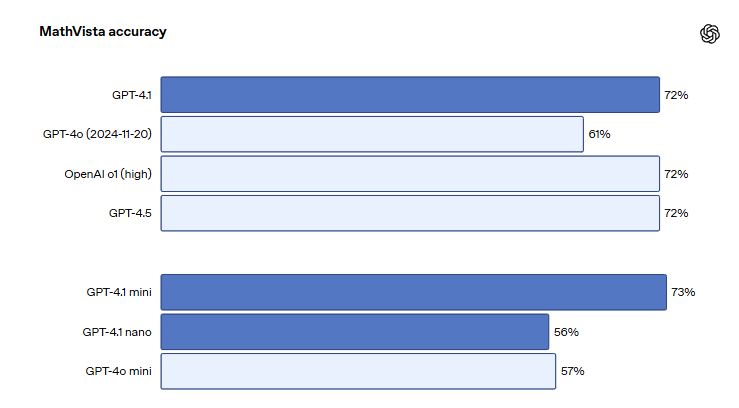Click the 61% value label

tap(599, 134)
